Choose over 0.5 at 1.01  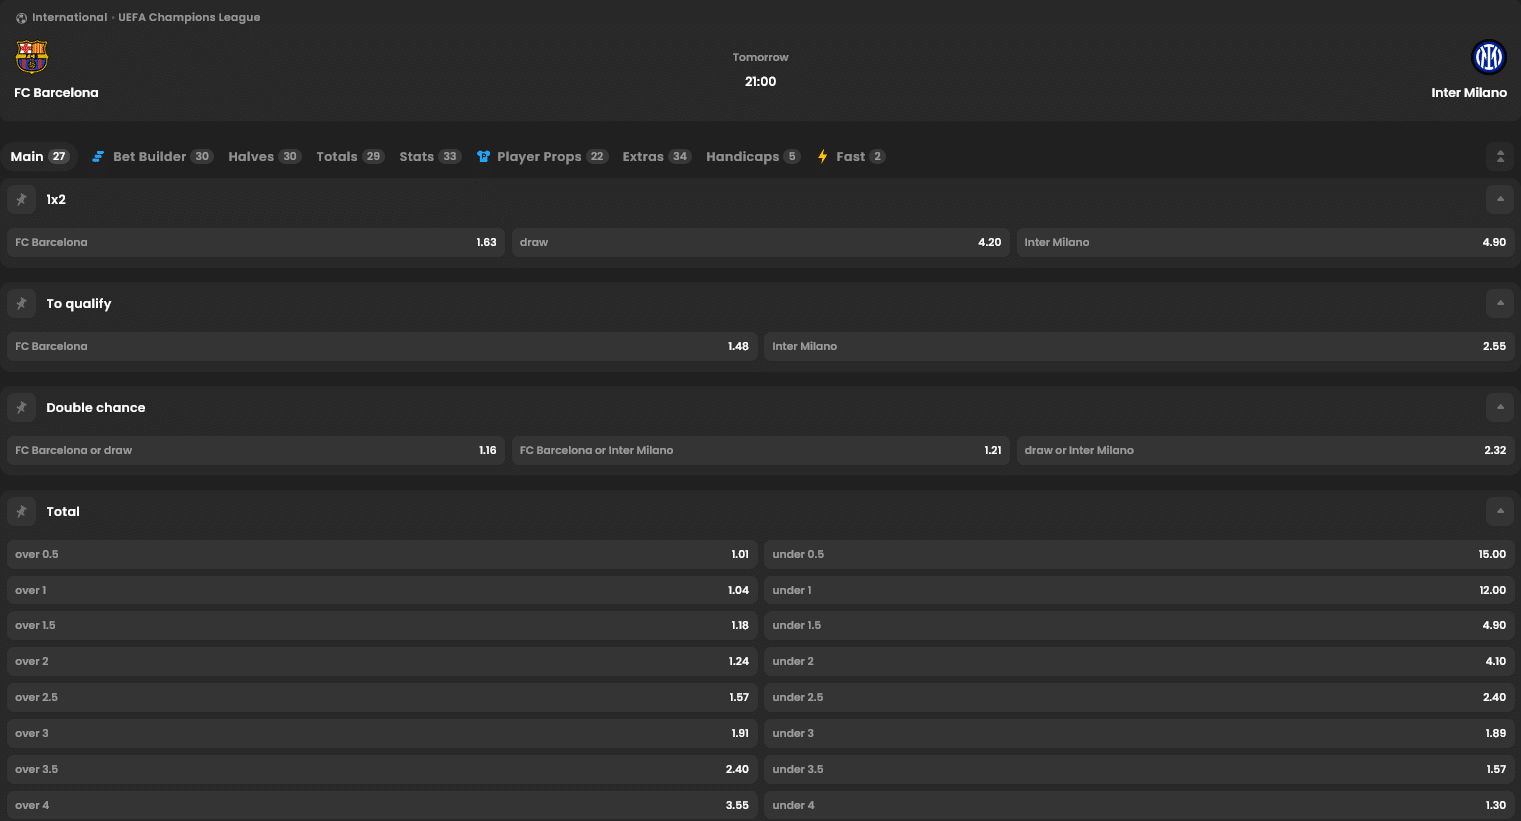(x=382, y=554)
